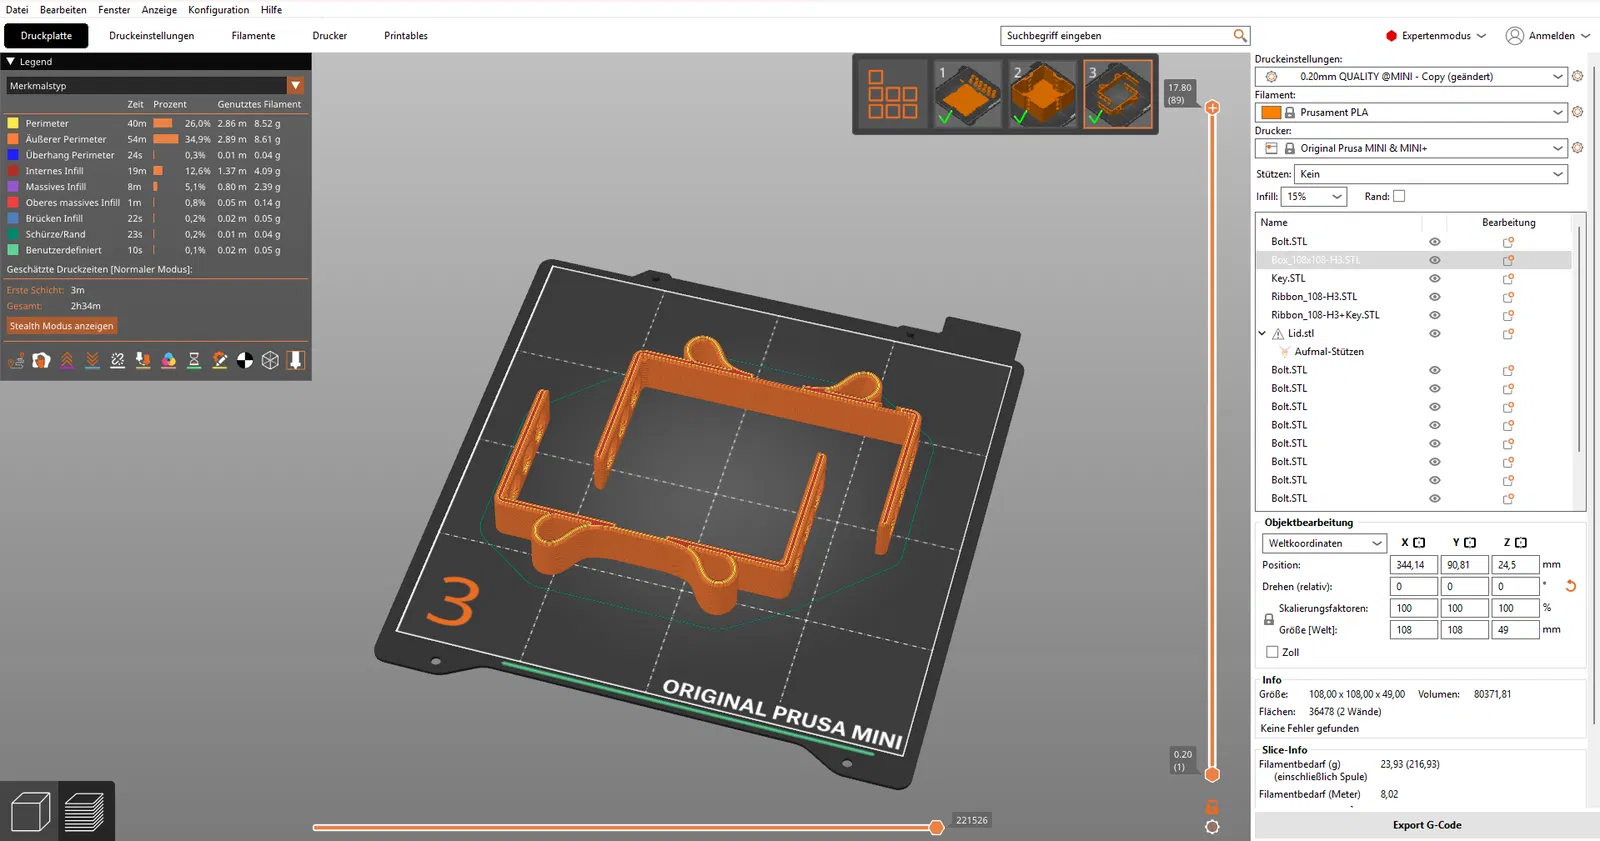
Task: Open the Expertenmodus mode dropdown
Action: click(x=1436, y=36)
